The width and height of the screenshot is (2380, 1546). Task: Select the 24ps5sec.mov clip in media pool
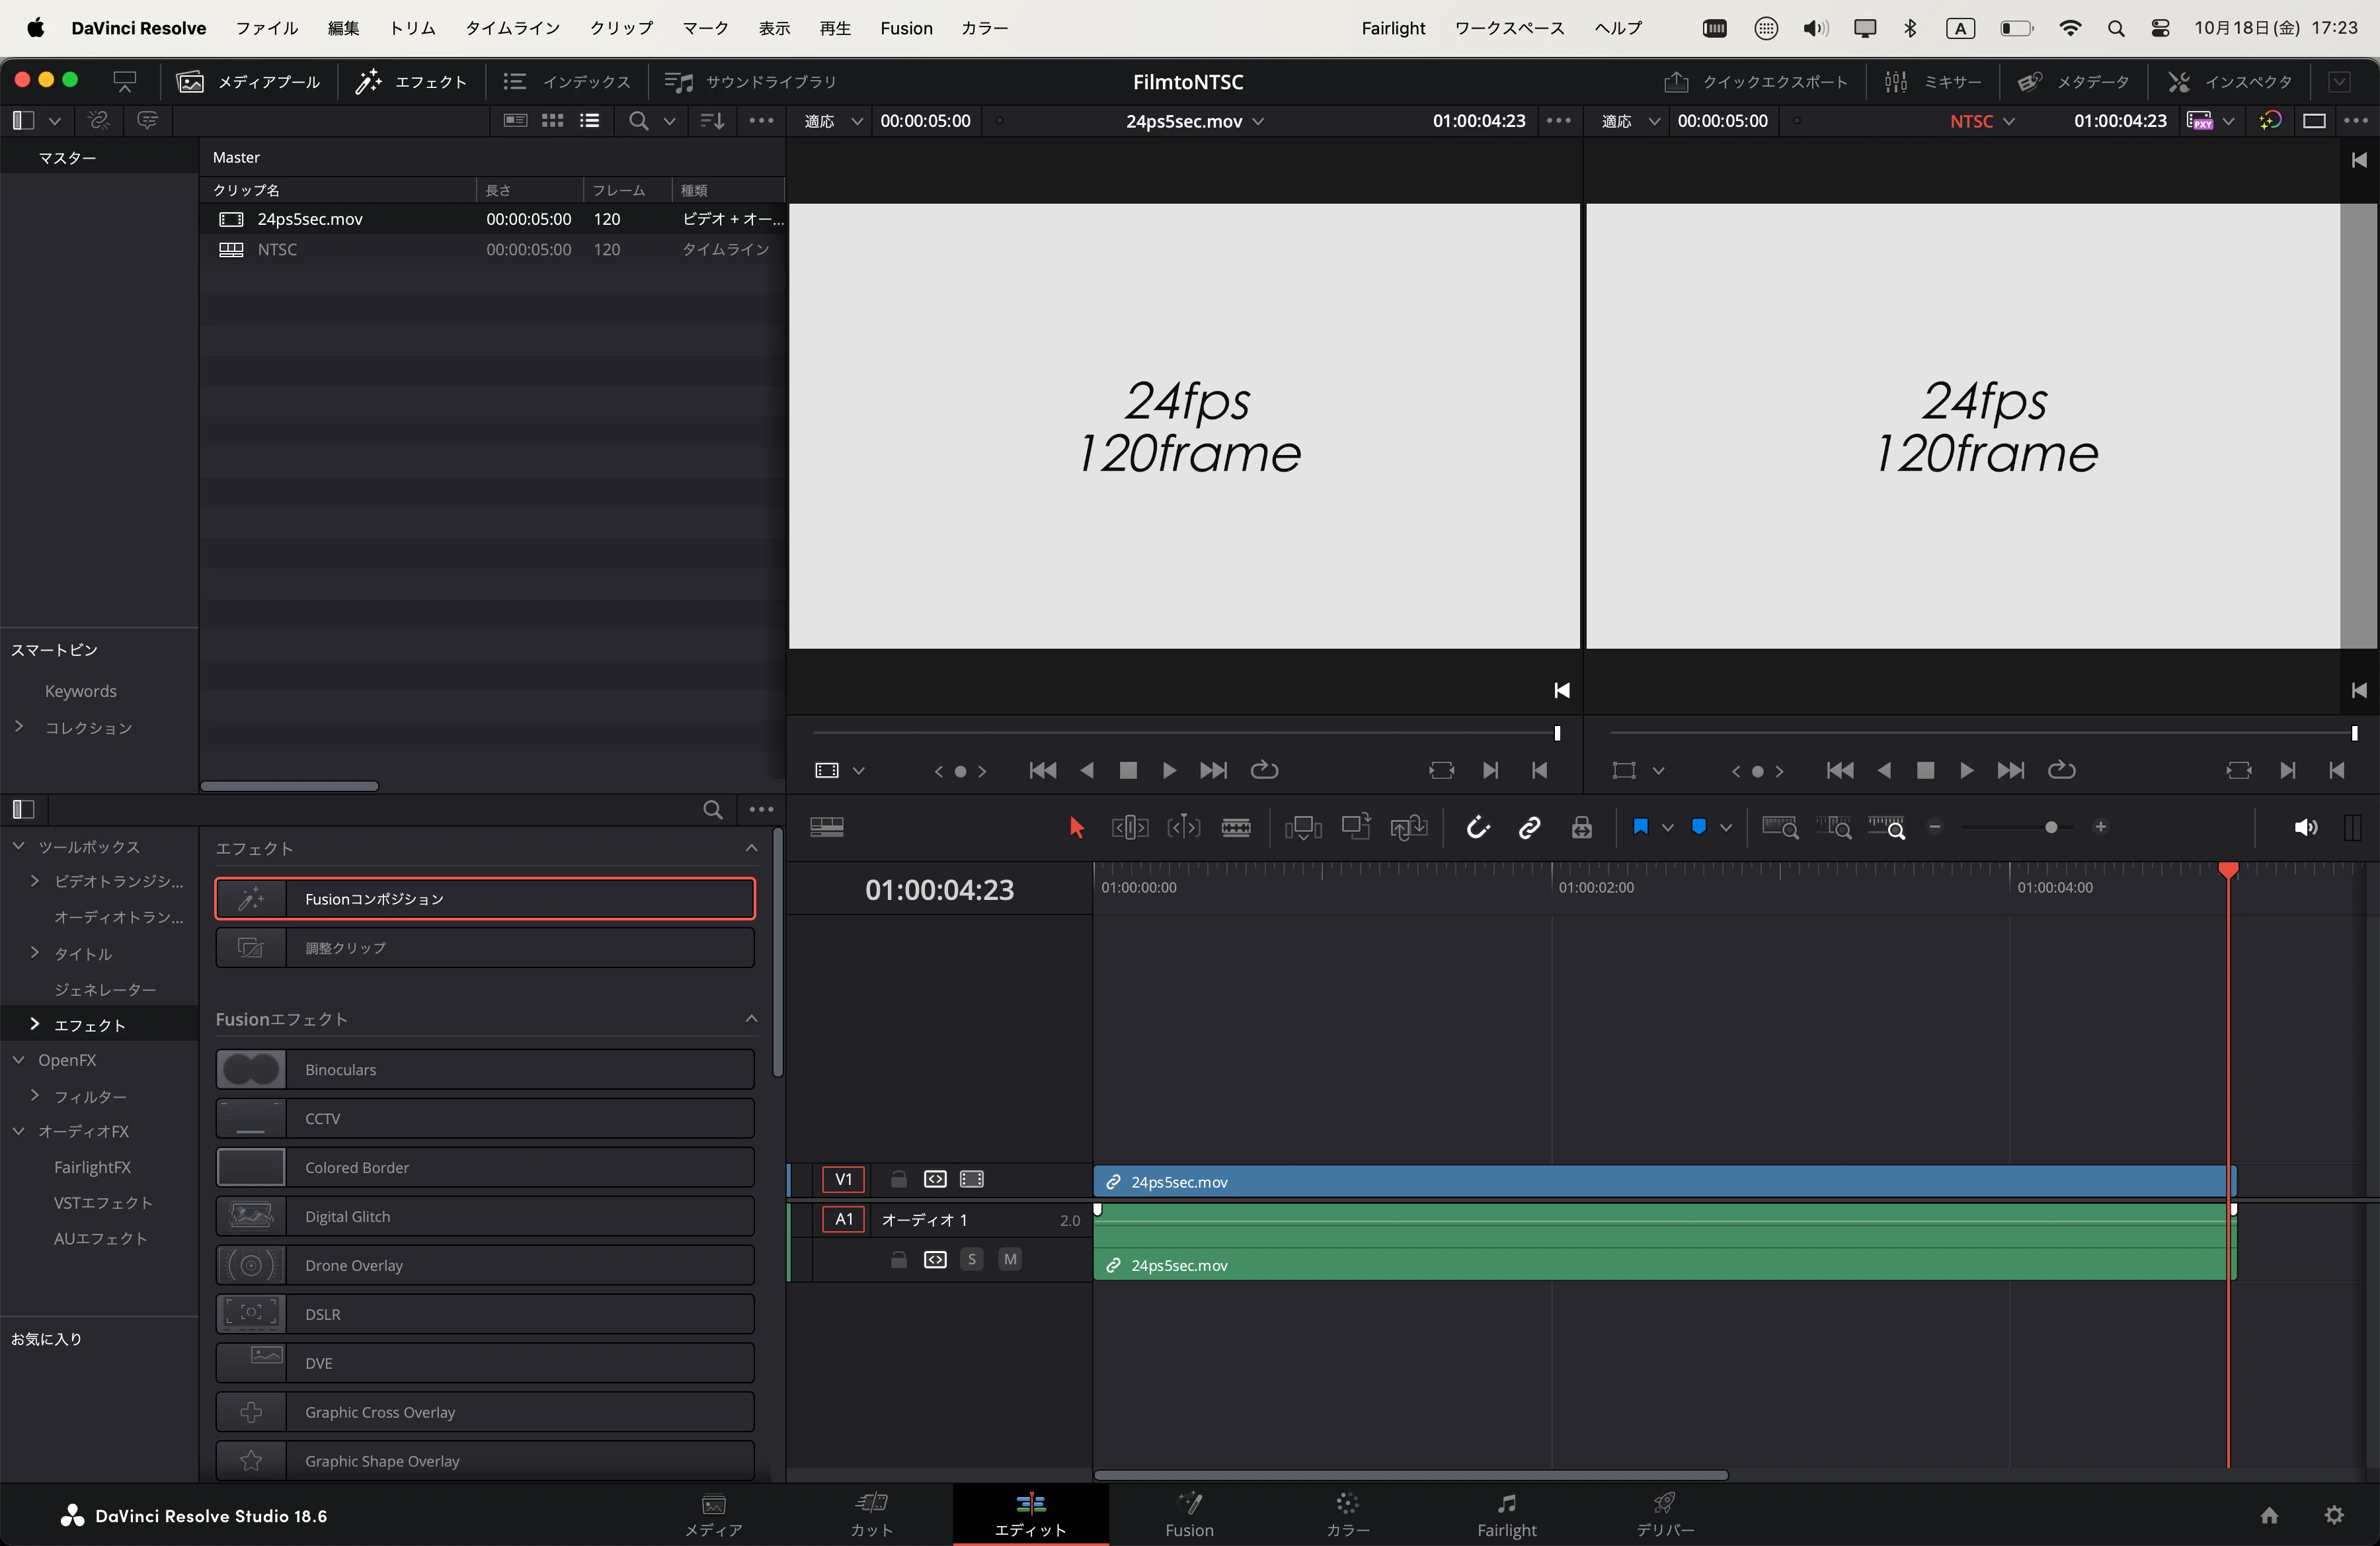tap(492, 219)
